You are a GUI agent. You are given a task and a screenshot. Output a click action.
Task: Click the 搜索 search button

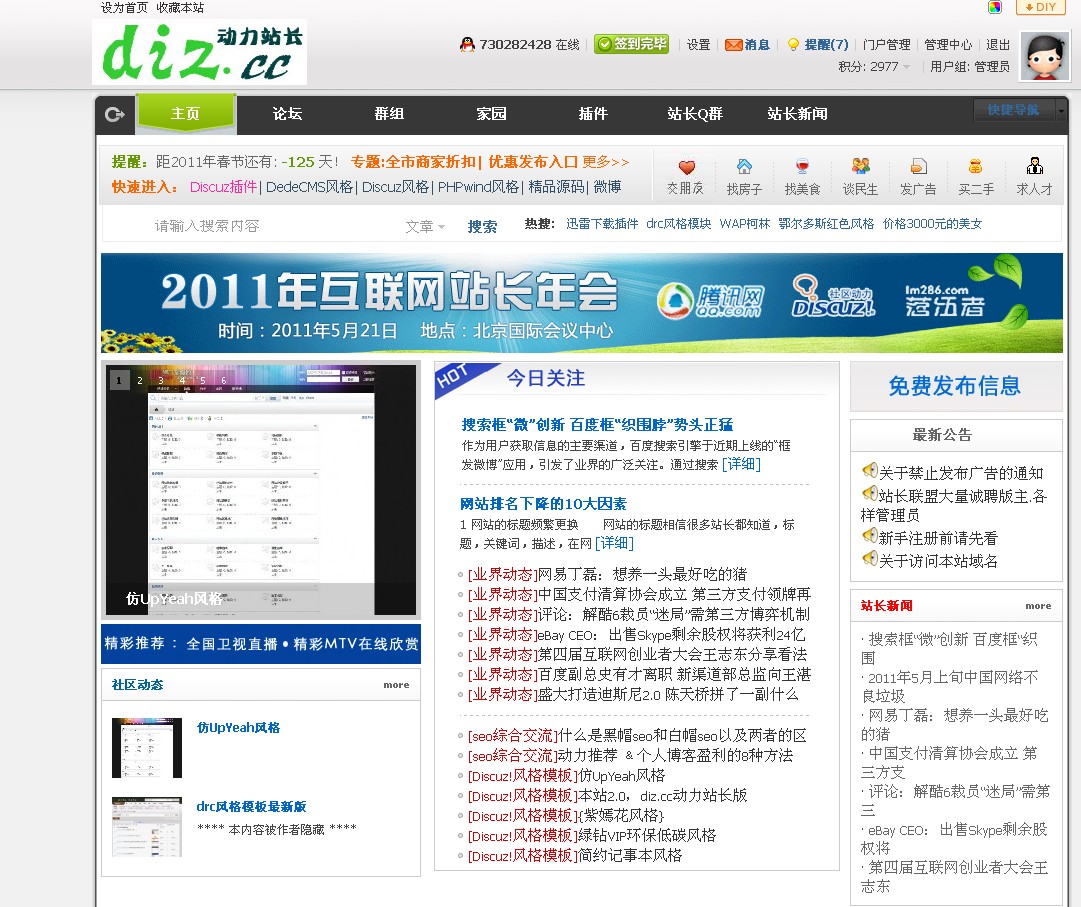tap(482, 226)
